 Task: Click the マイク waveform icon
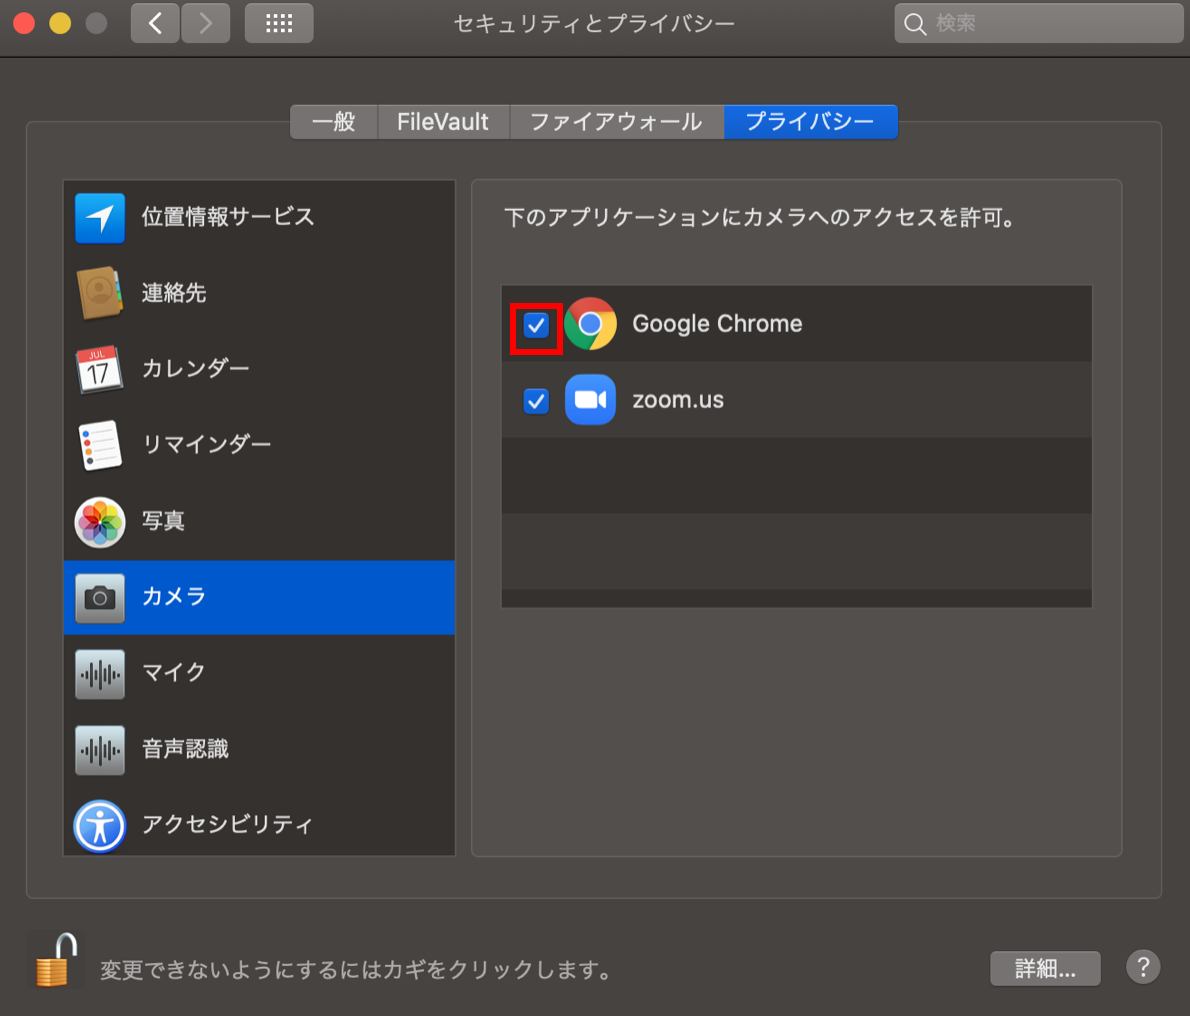100,674
